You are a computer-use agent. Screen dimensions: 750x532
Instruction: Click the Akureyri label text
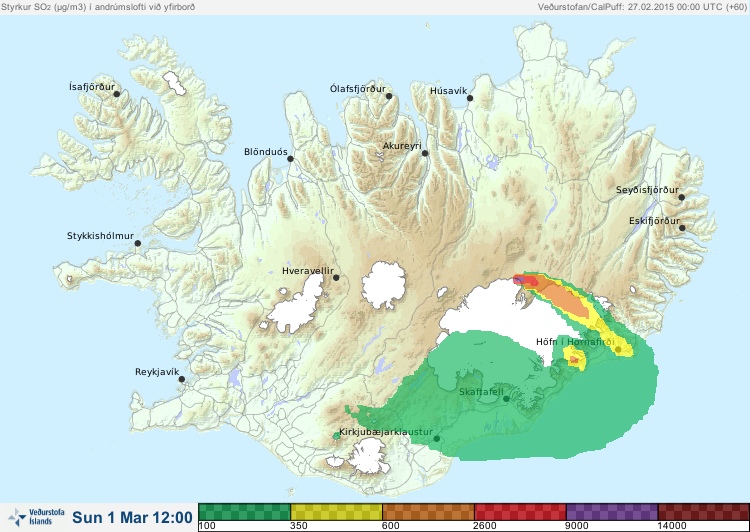pyautogui.click(x=402, y=146)
